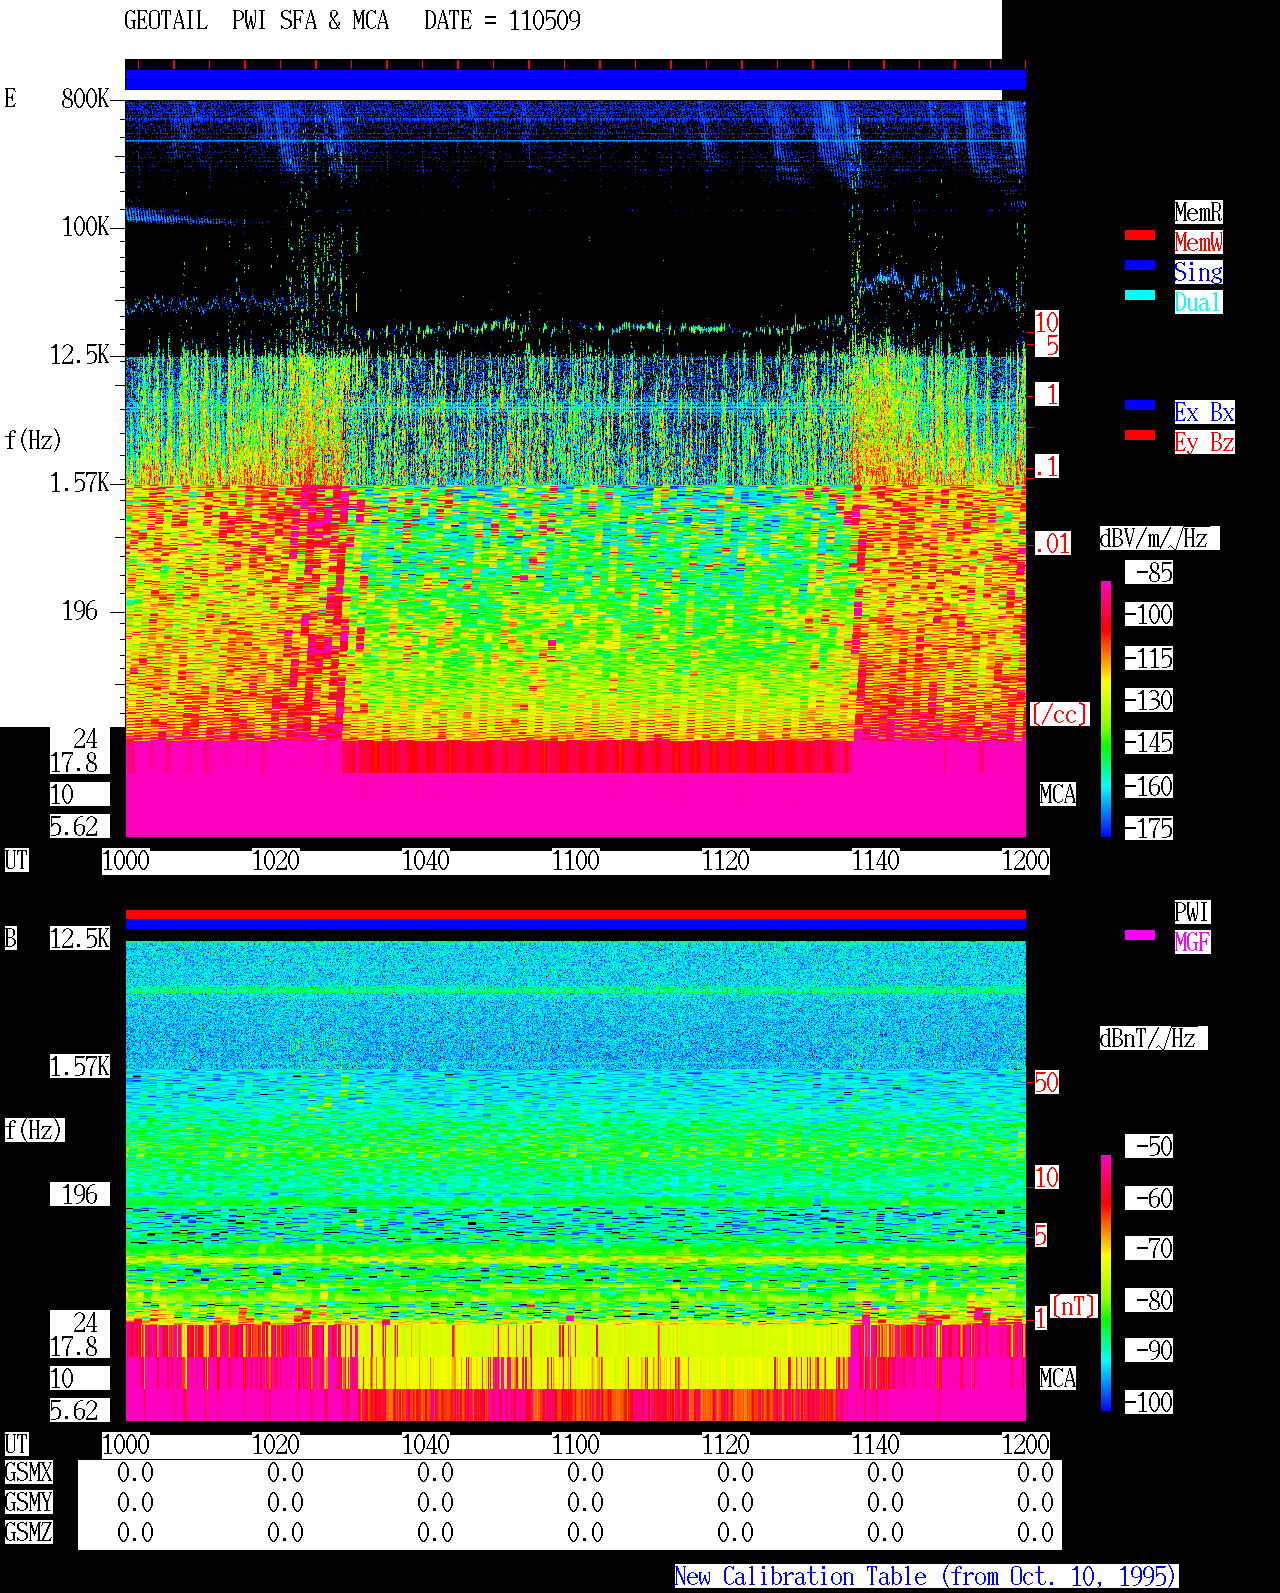Viewport: 1280px width, 1593px height.
Task: Click the '100K' frequency axis label
Action: point(85,226)
